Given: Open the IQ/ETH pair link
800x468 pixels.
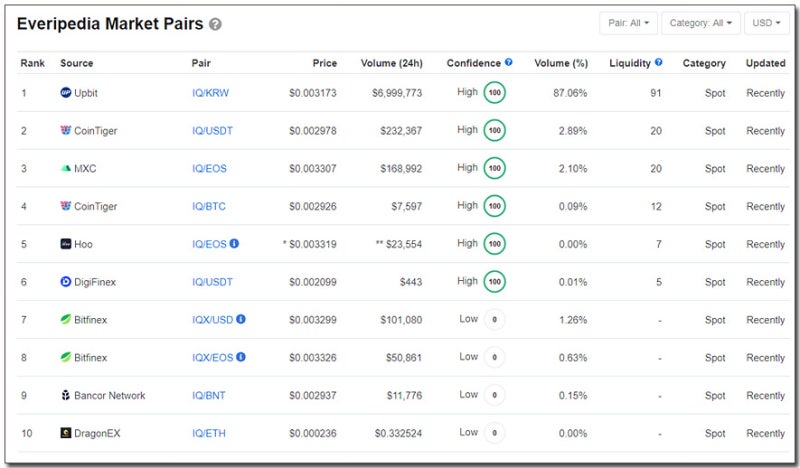Looking at the screenshot, I should 209,433.
